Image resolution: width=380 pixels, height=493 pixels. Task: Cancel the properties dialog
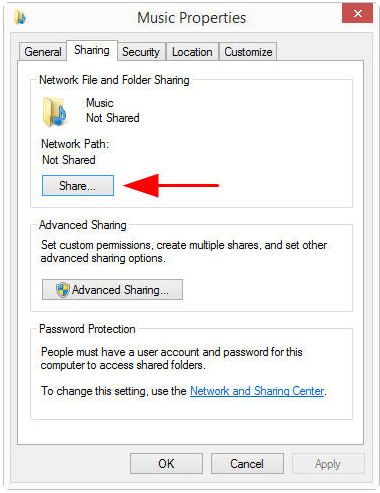[247, 463]
